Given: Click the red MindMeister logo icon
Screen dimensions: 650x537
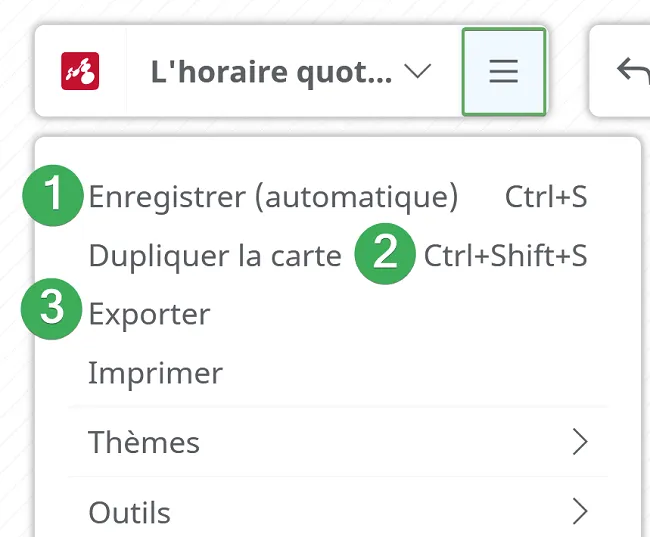Looking at the screenshot, I should tap(80, 71).
